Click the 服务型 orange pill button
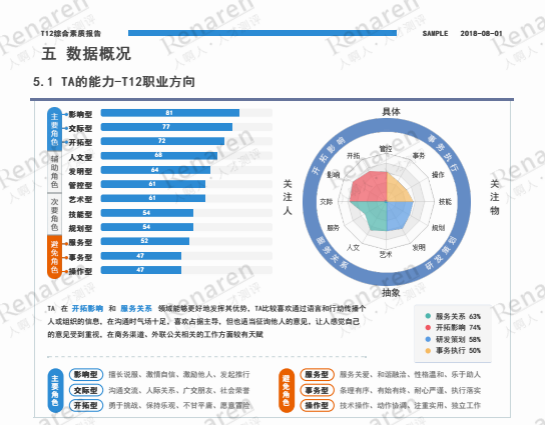 (317, 375)
